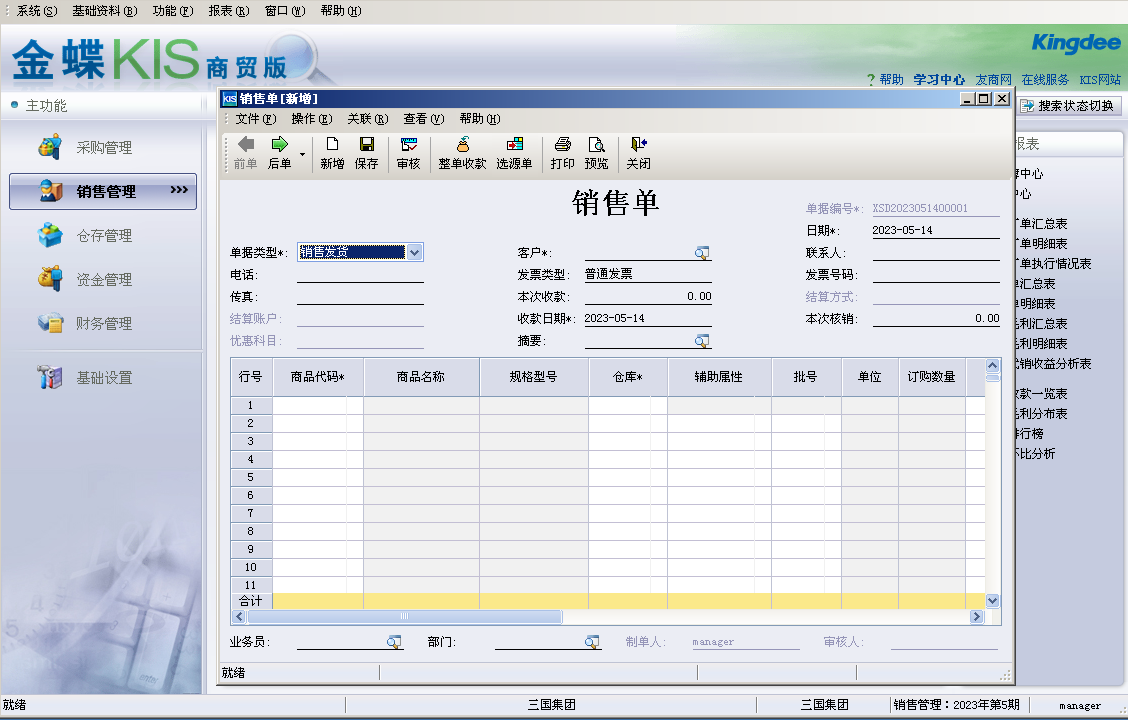
Task: Click the 订购数量 column header
Action: [x=932, y=376]
